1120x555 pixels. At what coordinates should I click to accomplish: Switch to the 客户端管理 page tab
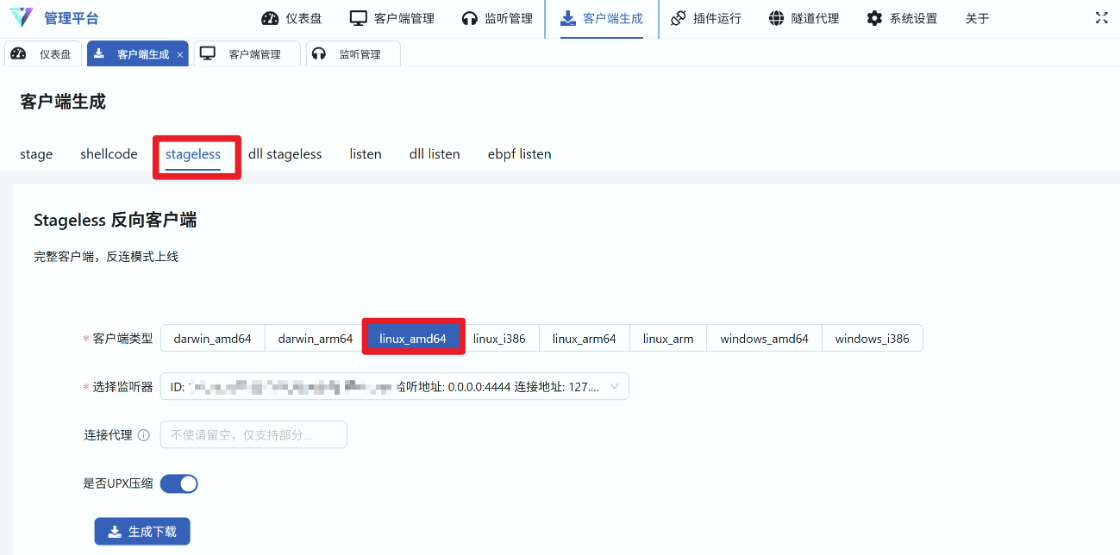pos(247,54)
